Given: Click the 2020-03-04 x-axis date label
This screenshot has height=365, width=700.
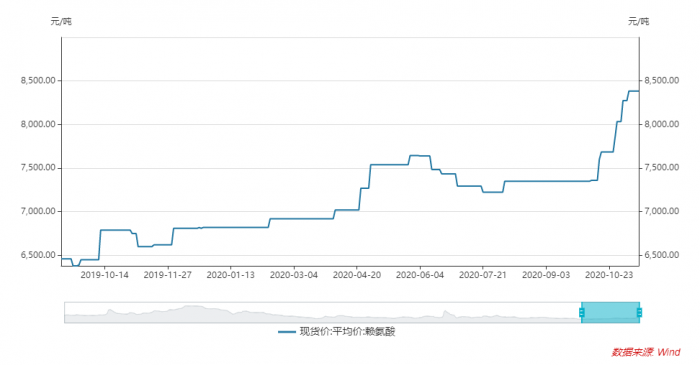Looking at the screenshot, I should click(294, 275).
